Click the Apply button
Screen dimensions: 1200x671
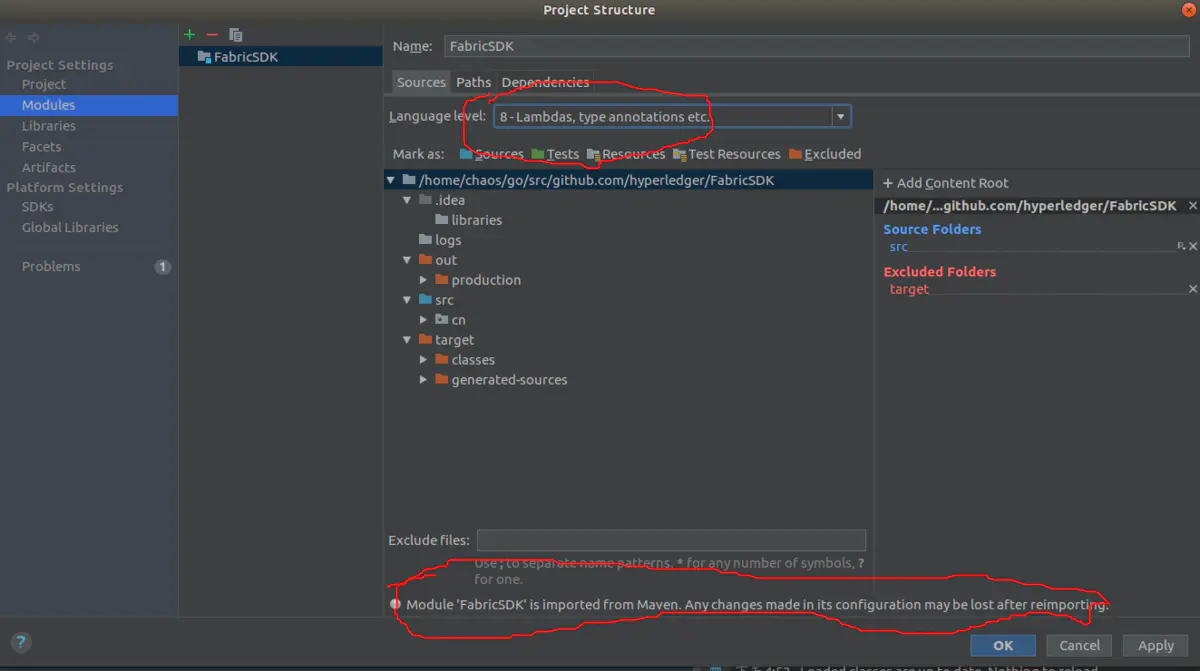pyautogui.click(x=1156, y=646)
